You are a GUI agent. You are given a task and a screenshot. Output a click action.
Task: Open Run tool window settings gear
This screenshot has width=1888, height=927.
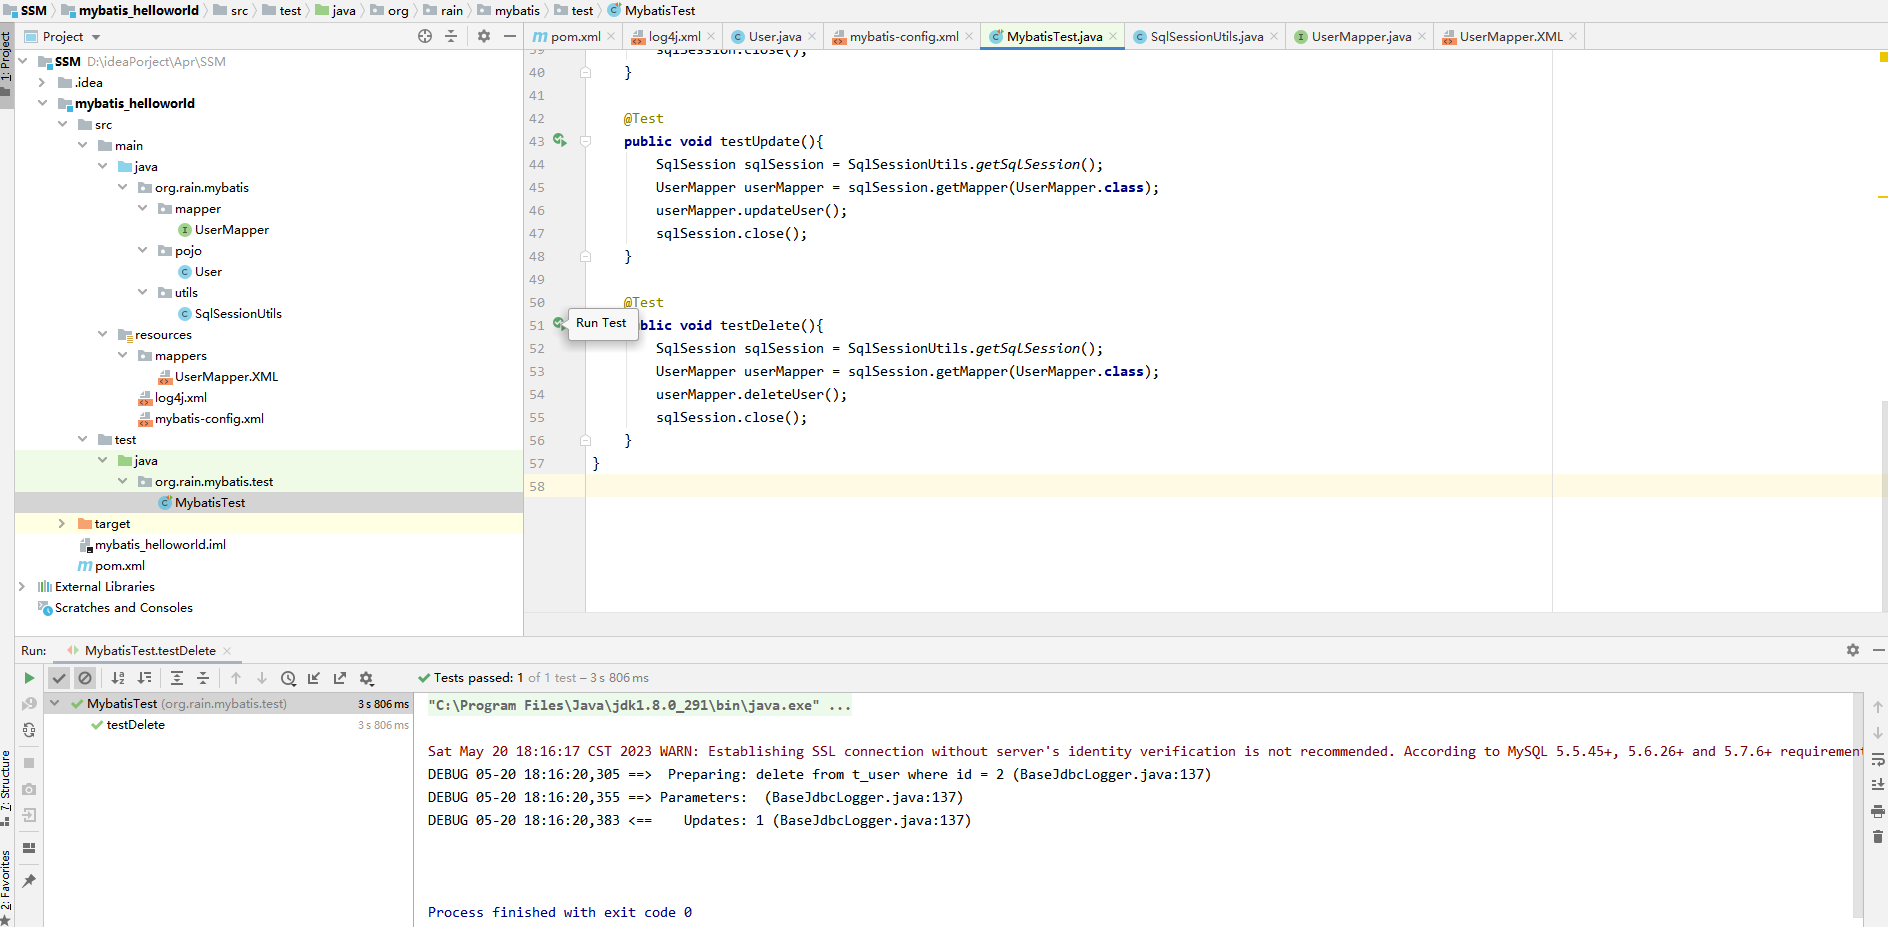coord(1853,650)
